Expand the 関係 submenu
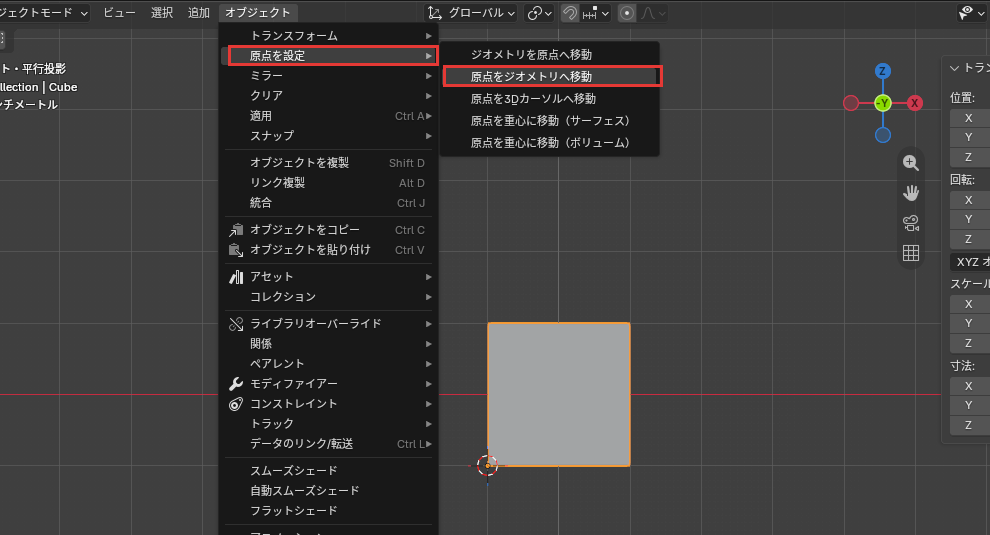This screenshot has width=990, height=535. click(330, 344)
